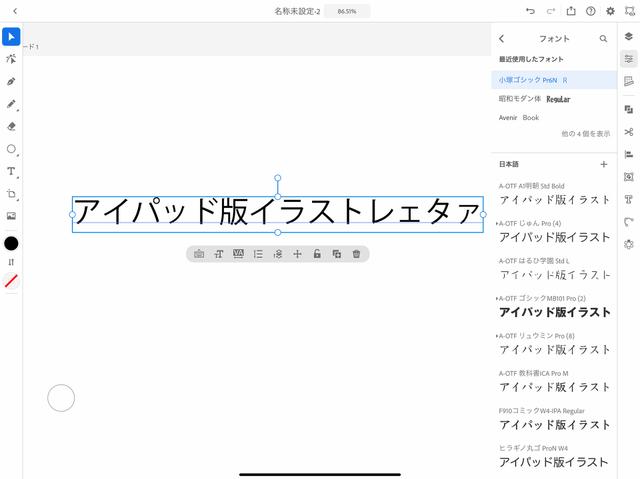Open font size in the context bar

pos(219,254)
